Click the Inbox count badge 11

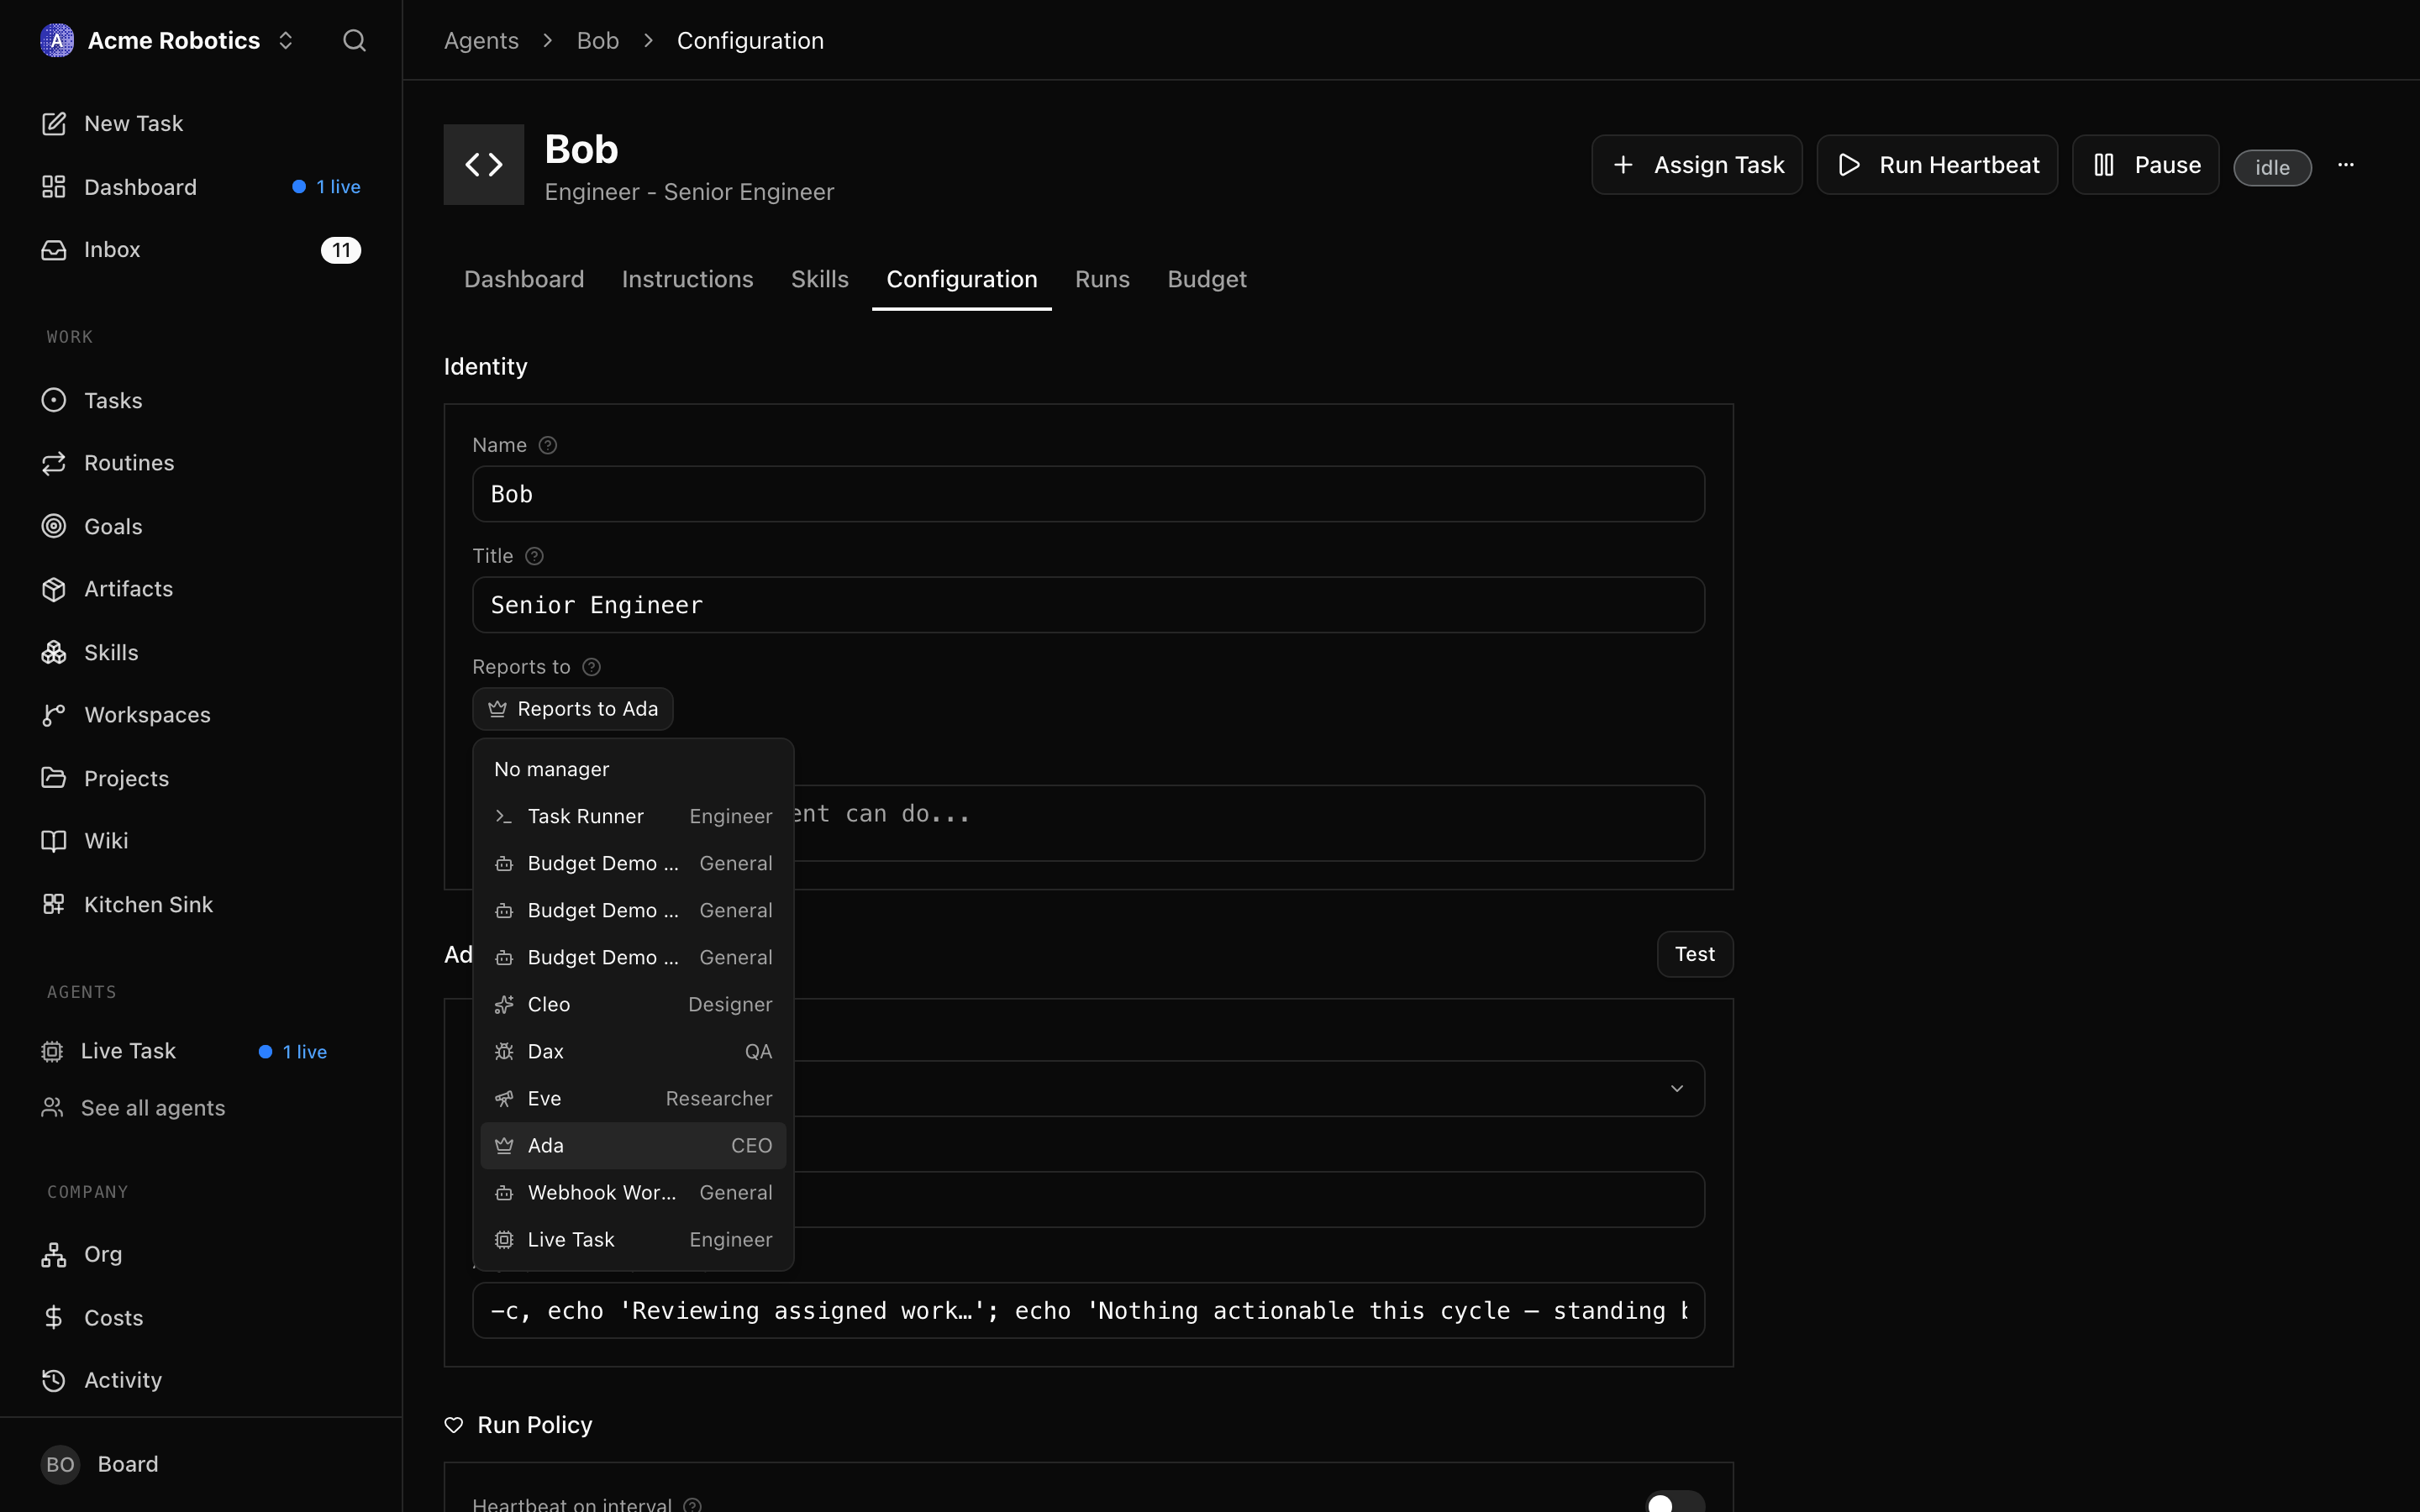tap(341, 250)
